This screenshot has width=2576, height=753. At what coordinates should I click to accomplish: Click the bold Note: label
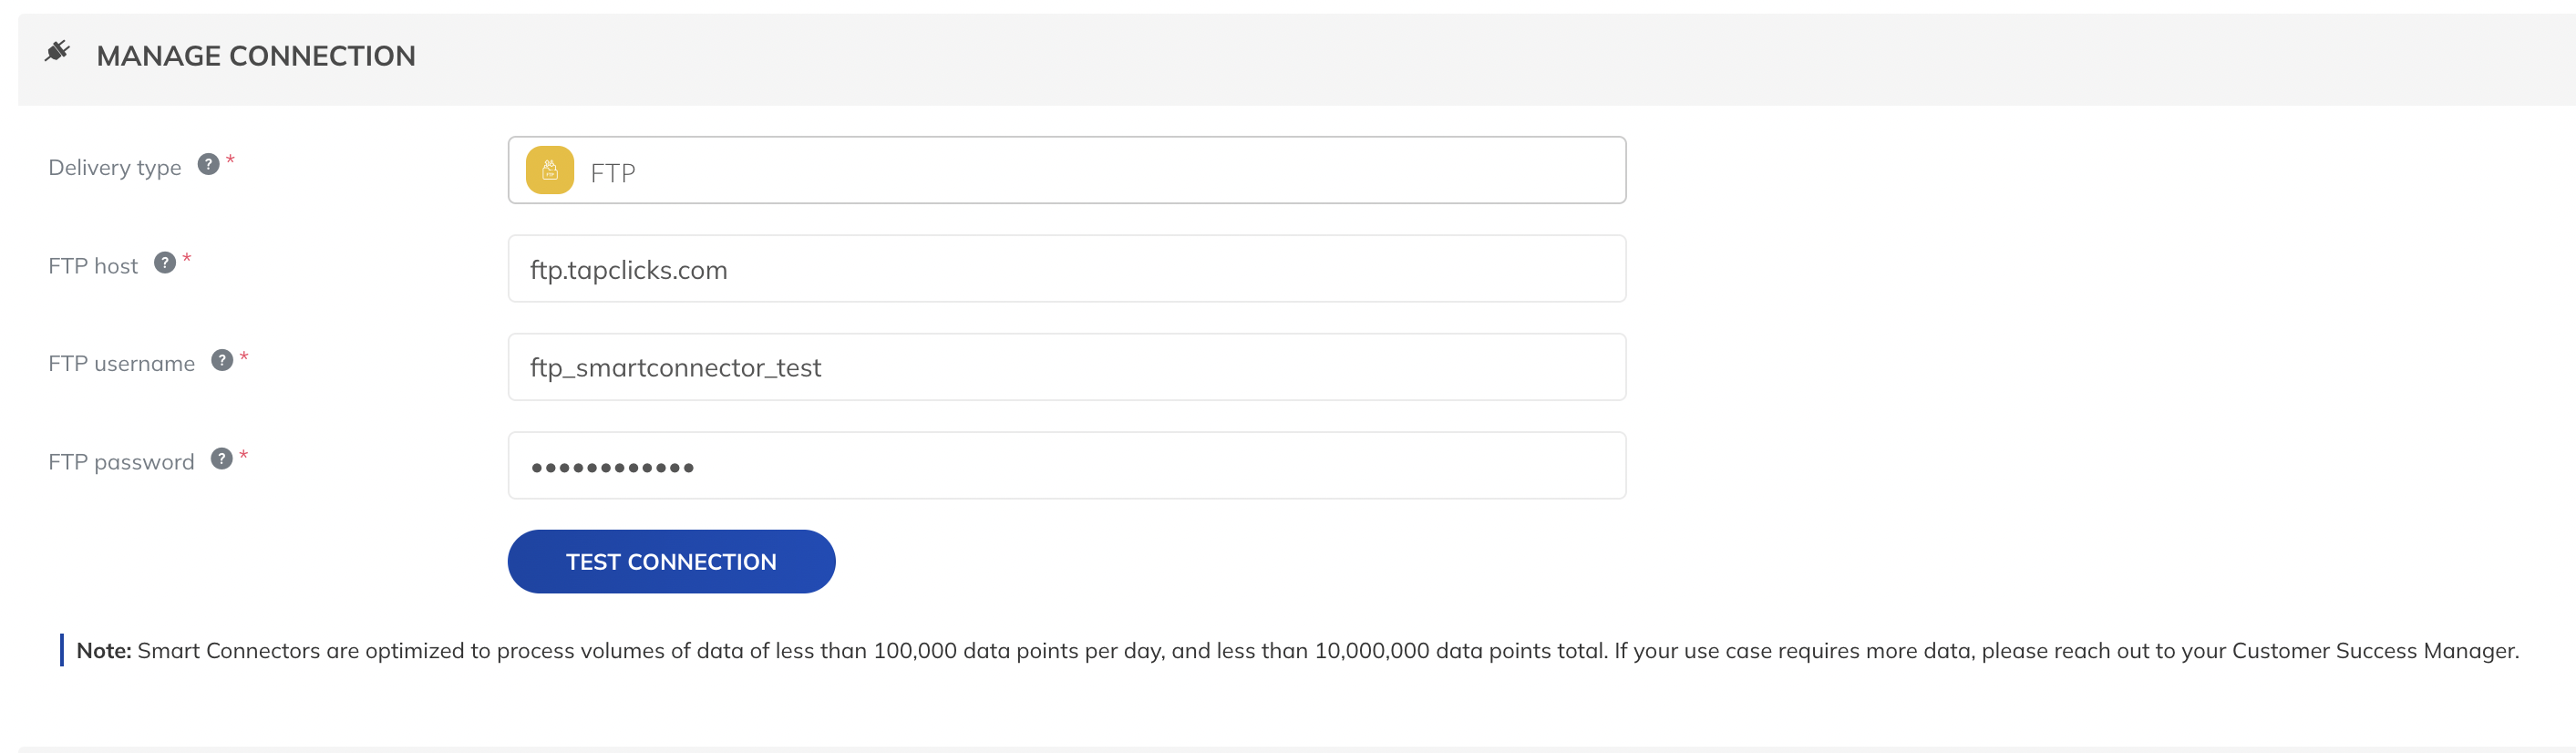tap(104, 651)
